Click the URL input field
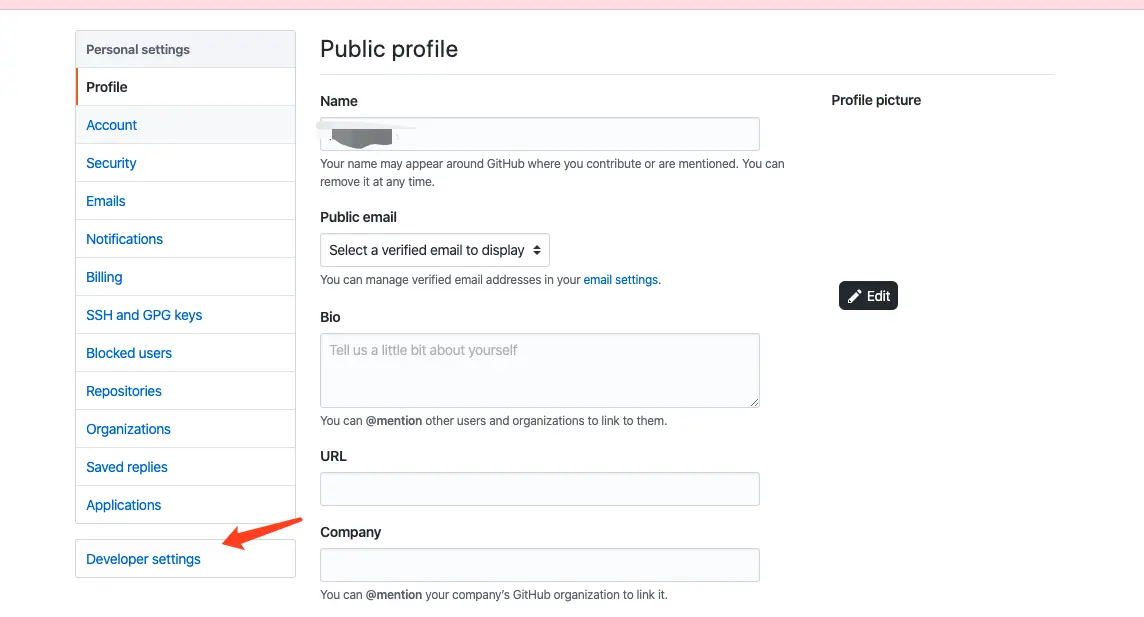The image size is (1144, 617). coord(539,489)
